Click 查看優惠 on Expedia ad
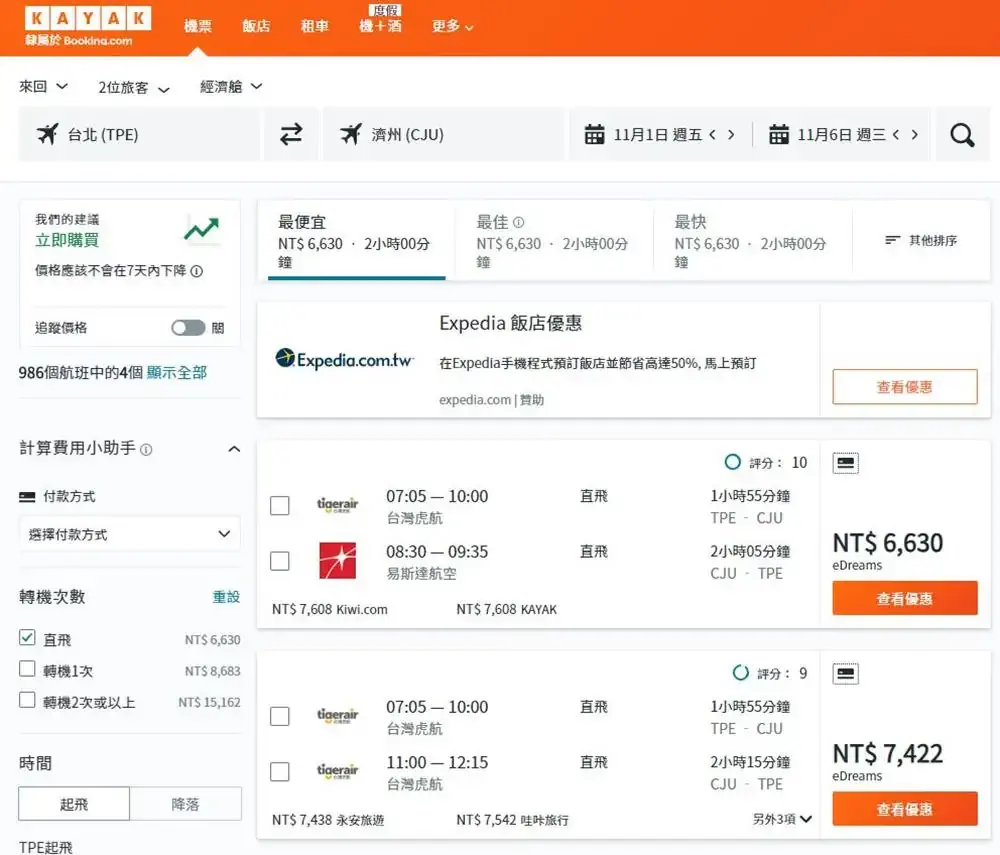Image resolution: width=1000 pixels, height=855 pixels. 905,386
